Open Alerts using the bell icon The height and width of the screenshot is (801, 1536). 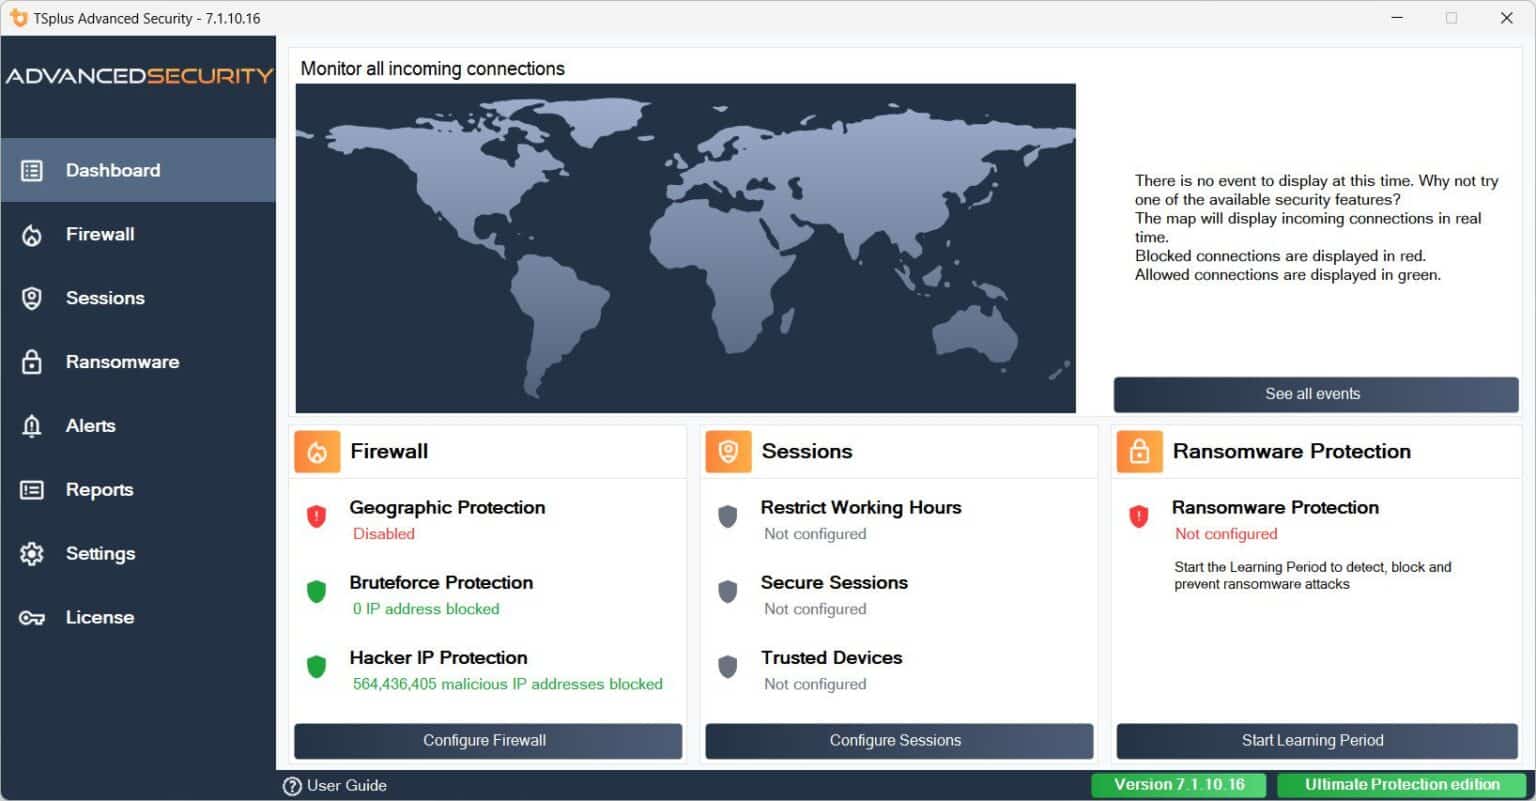coord(31,426)
